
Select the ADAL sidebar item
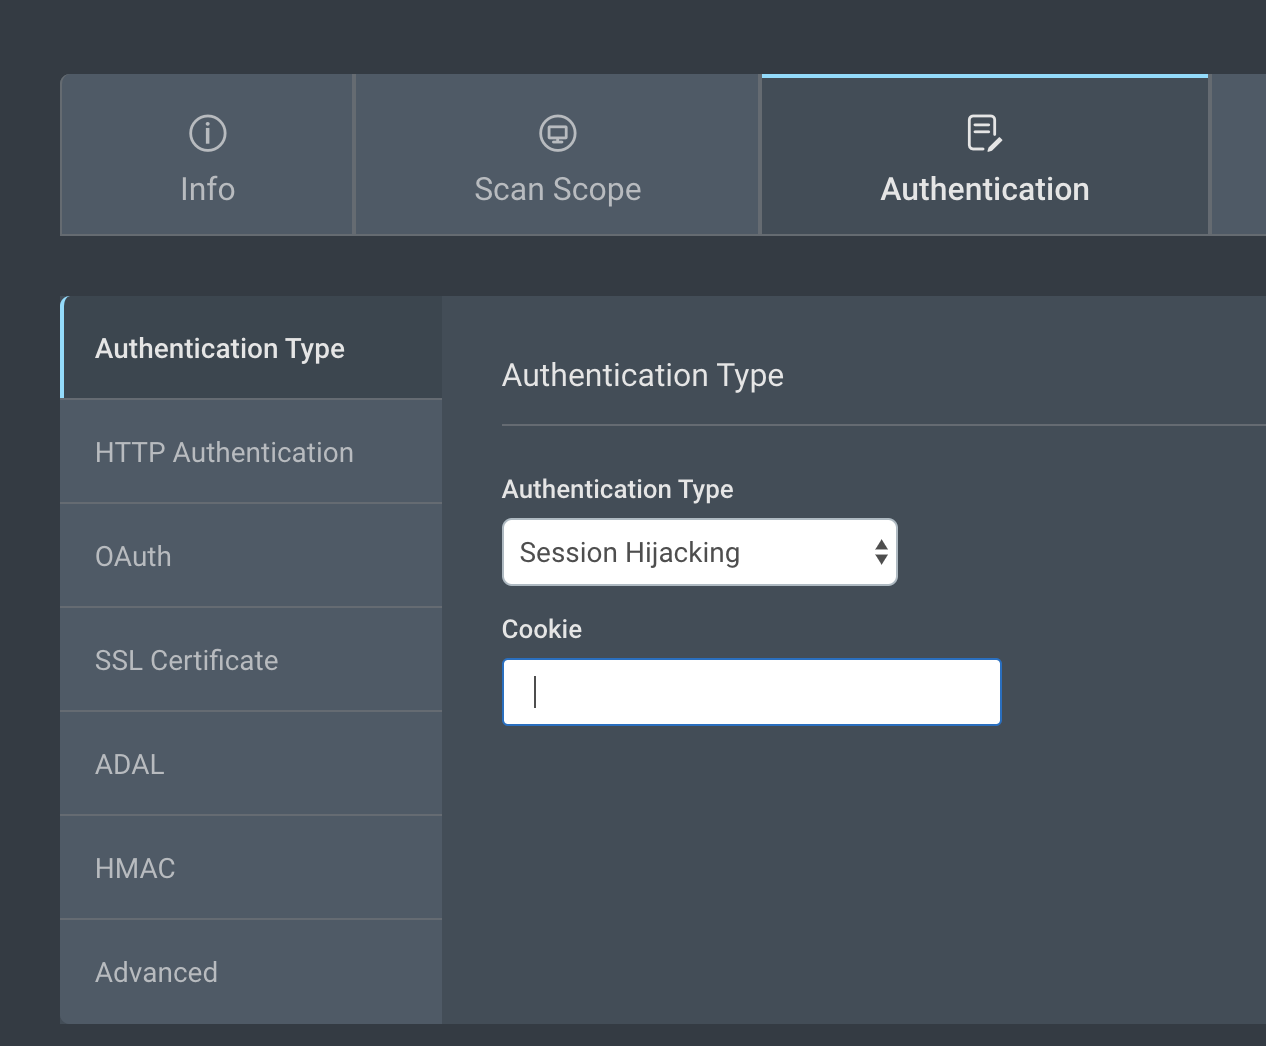[x=130, y=765]
